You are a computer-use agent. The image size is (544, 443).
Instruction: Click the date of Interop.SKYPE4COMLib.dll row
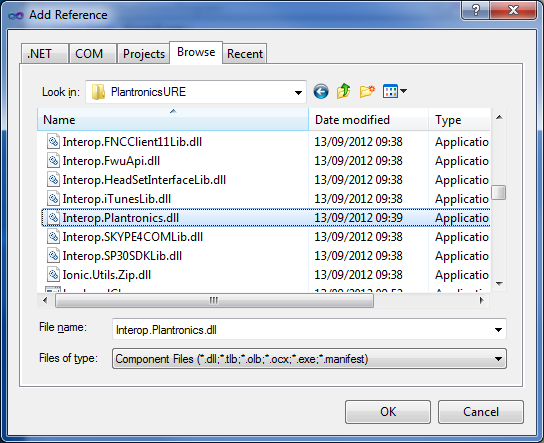point(358,237)
